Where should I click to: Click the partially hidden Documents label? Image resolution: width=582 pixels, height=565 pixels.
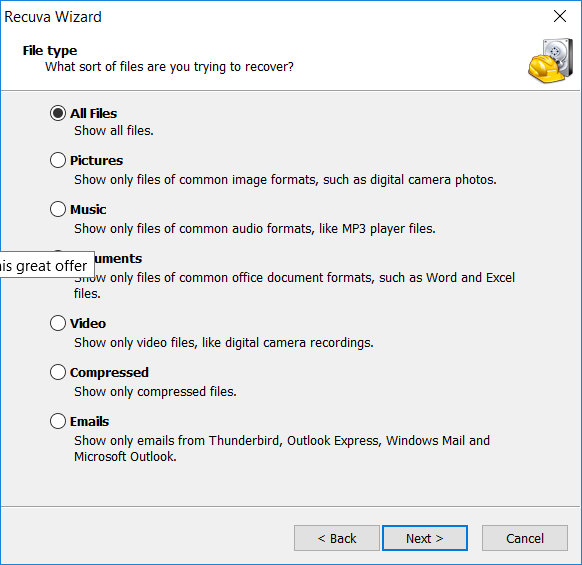(x=118, y=258)
